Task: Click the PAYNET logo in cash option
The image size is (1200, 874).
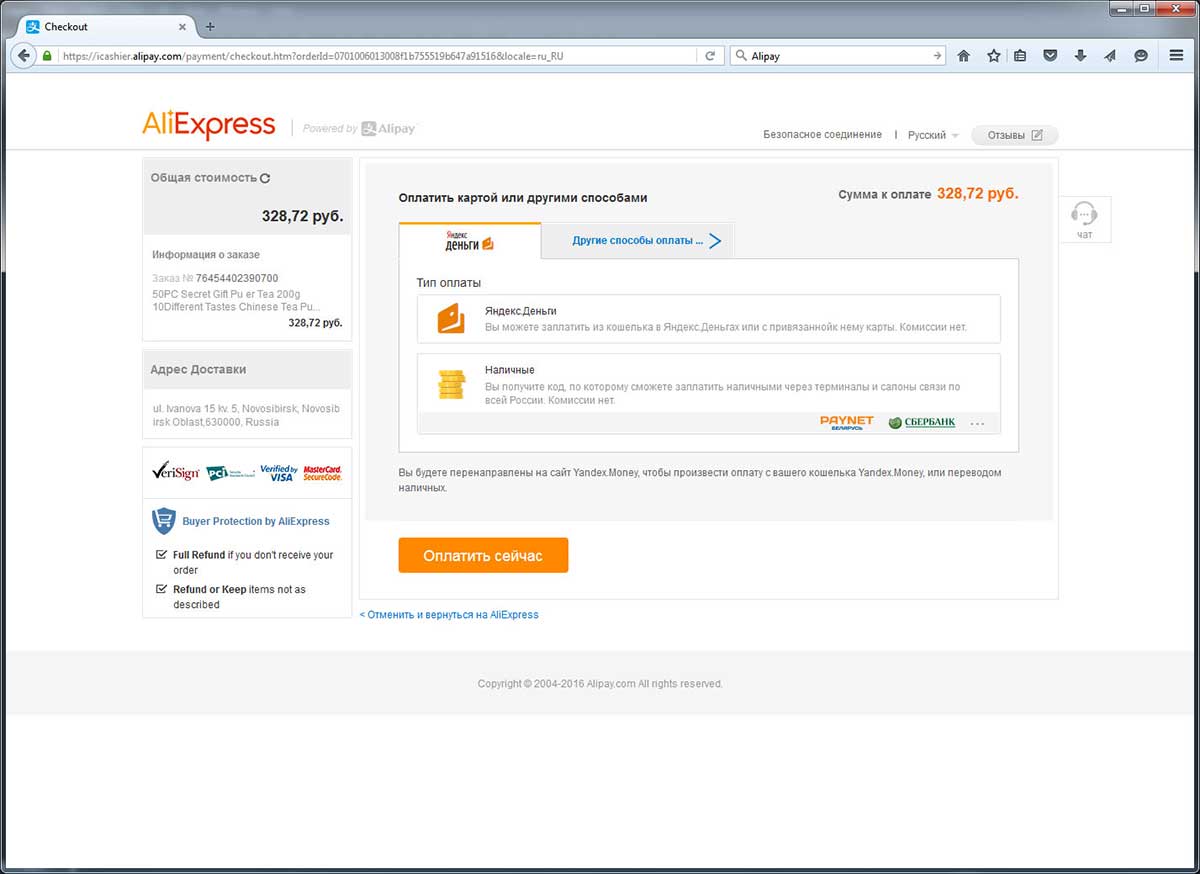Action: 847,423
